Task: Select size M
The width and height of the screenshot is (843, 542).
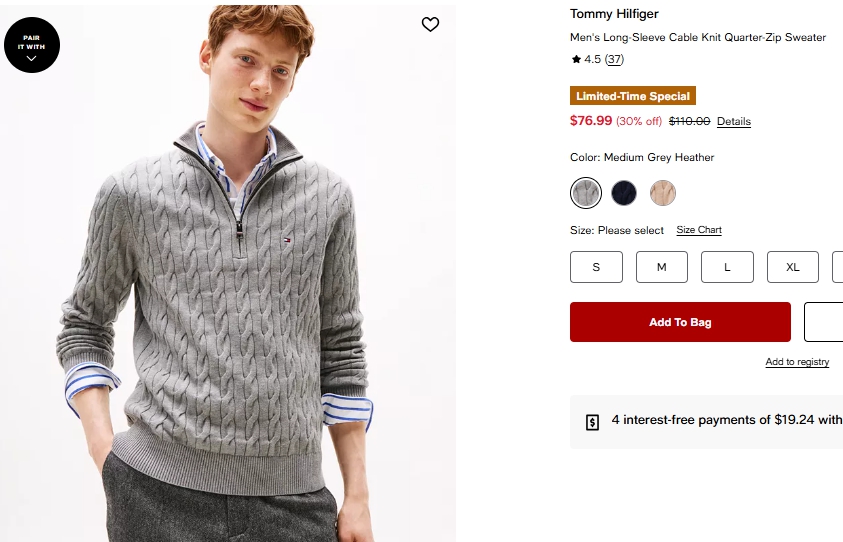Action: [x=661, y=267]
